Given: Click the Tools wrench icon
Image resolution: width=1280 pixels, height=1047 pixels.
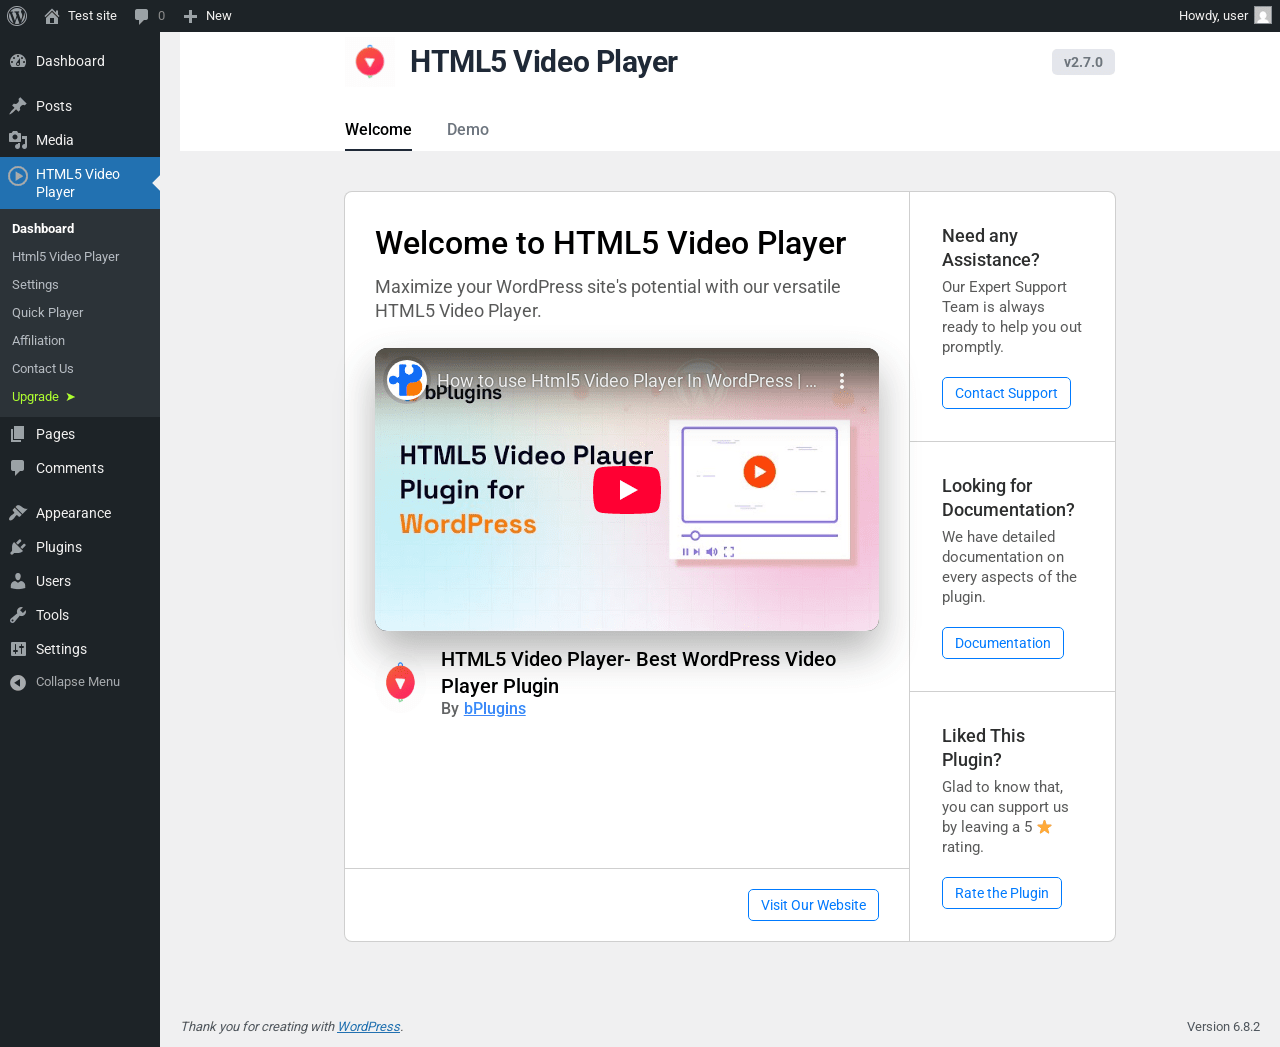Looking at the screenshot, I should click(x=18, y=615).
